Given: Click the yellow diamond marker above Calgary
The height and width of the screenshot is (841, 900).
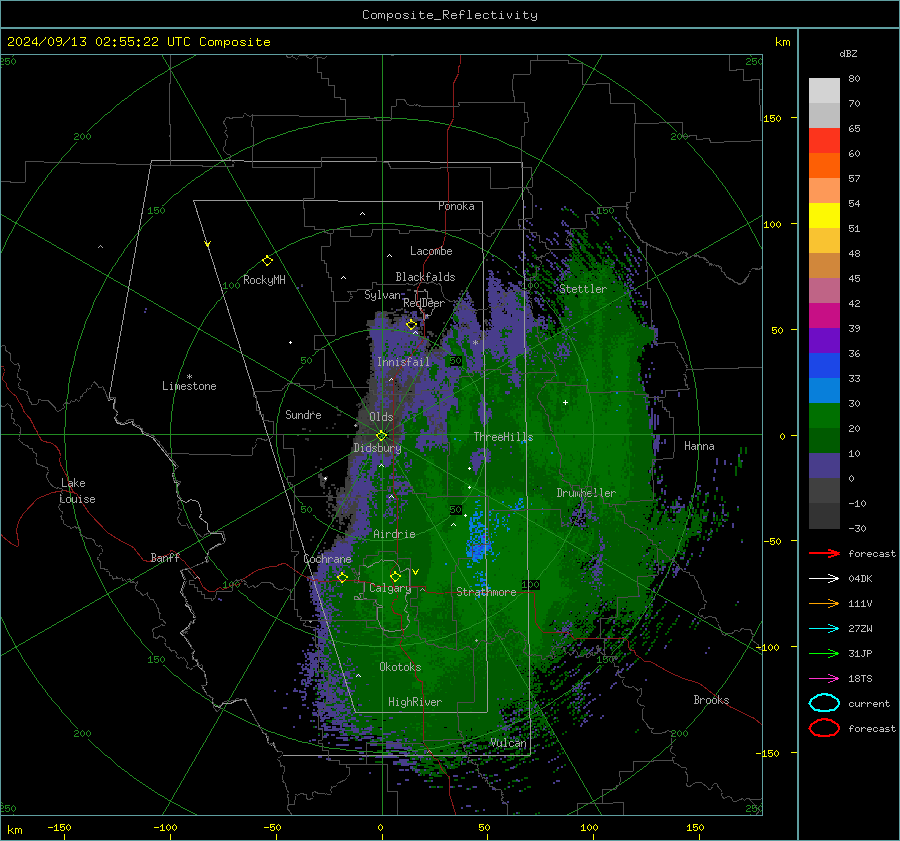Looking at the screenshot, I should pos(395,576).
